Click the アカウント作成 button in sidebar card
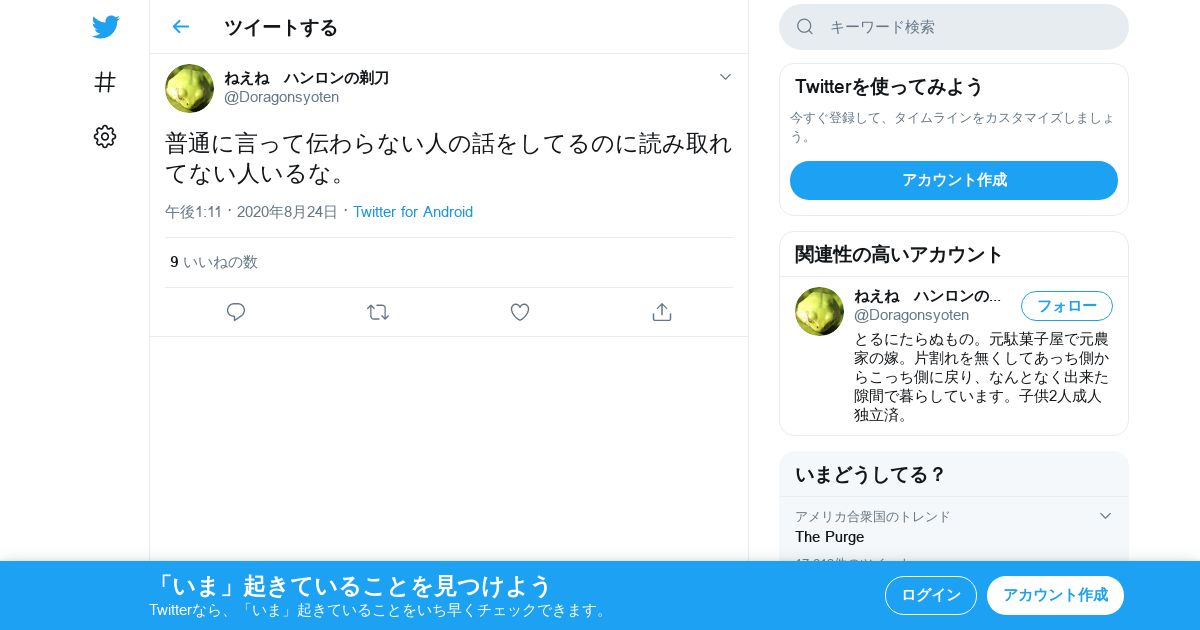The height and width of the screenshot is (630, 1200). click(x=954, y=180)
